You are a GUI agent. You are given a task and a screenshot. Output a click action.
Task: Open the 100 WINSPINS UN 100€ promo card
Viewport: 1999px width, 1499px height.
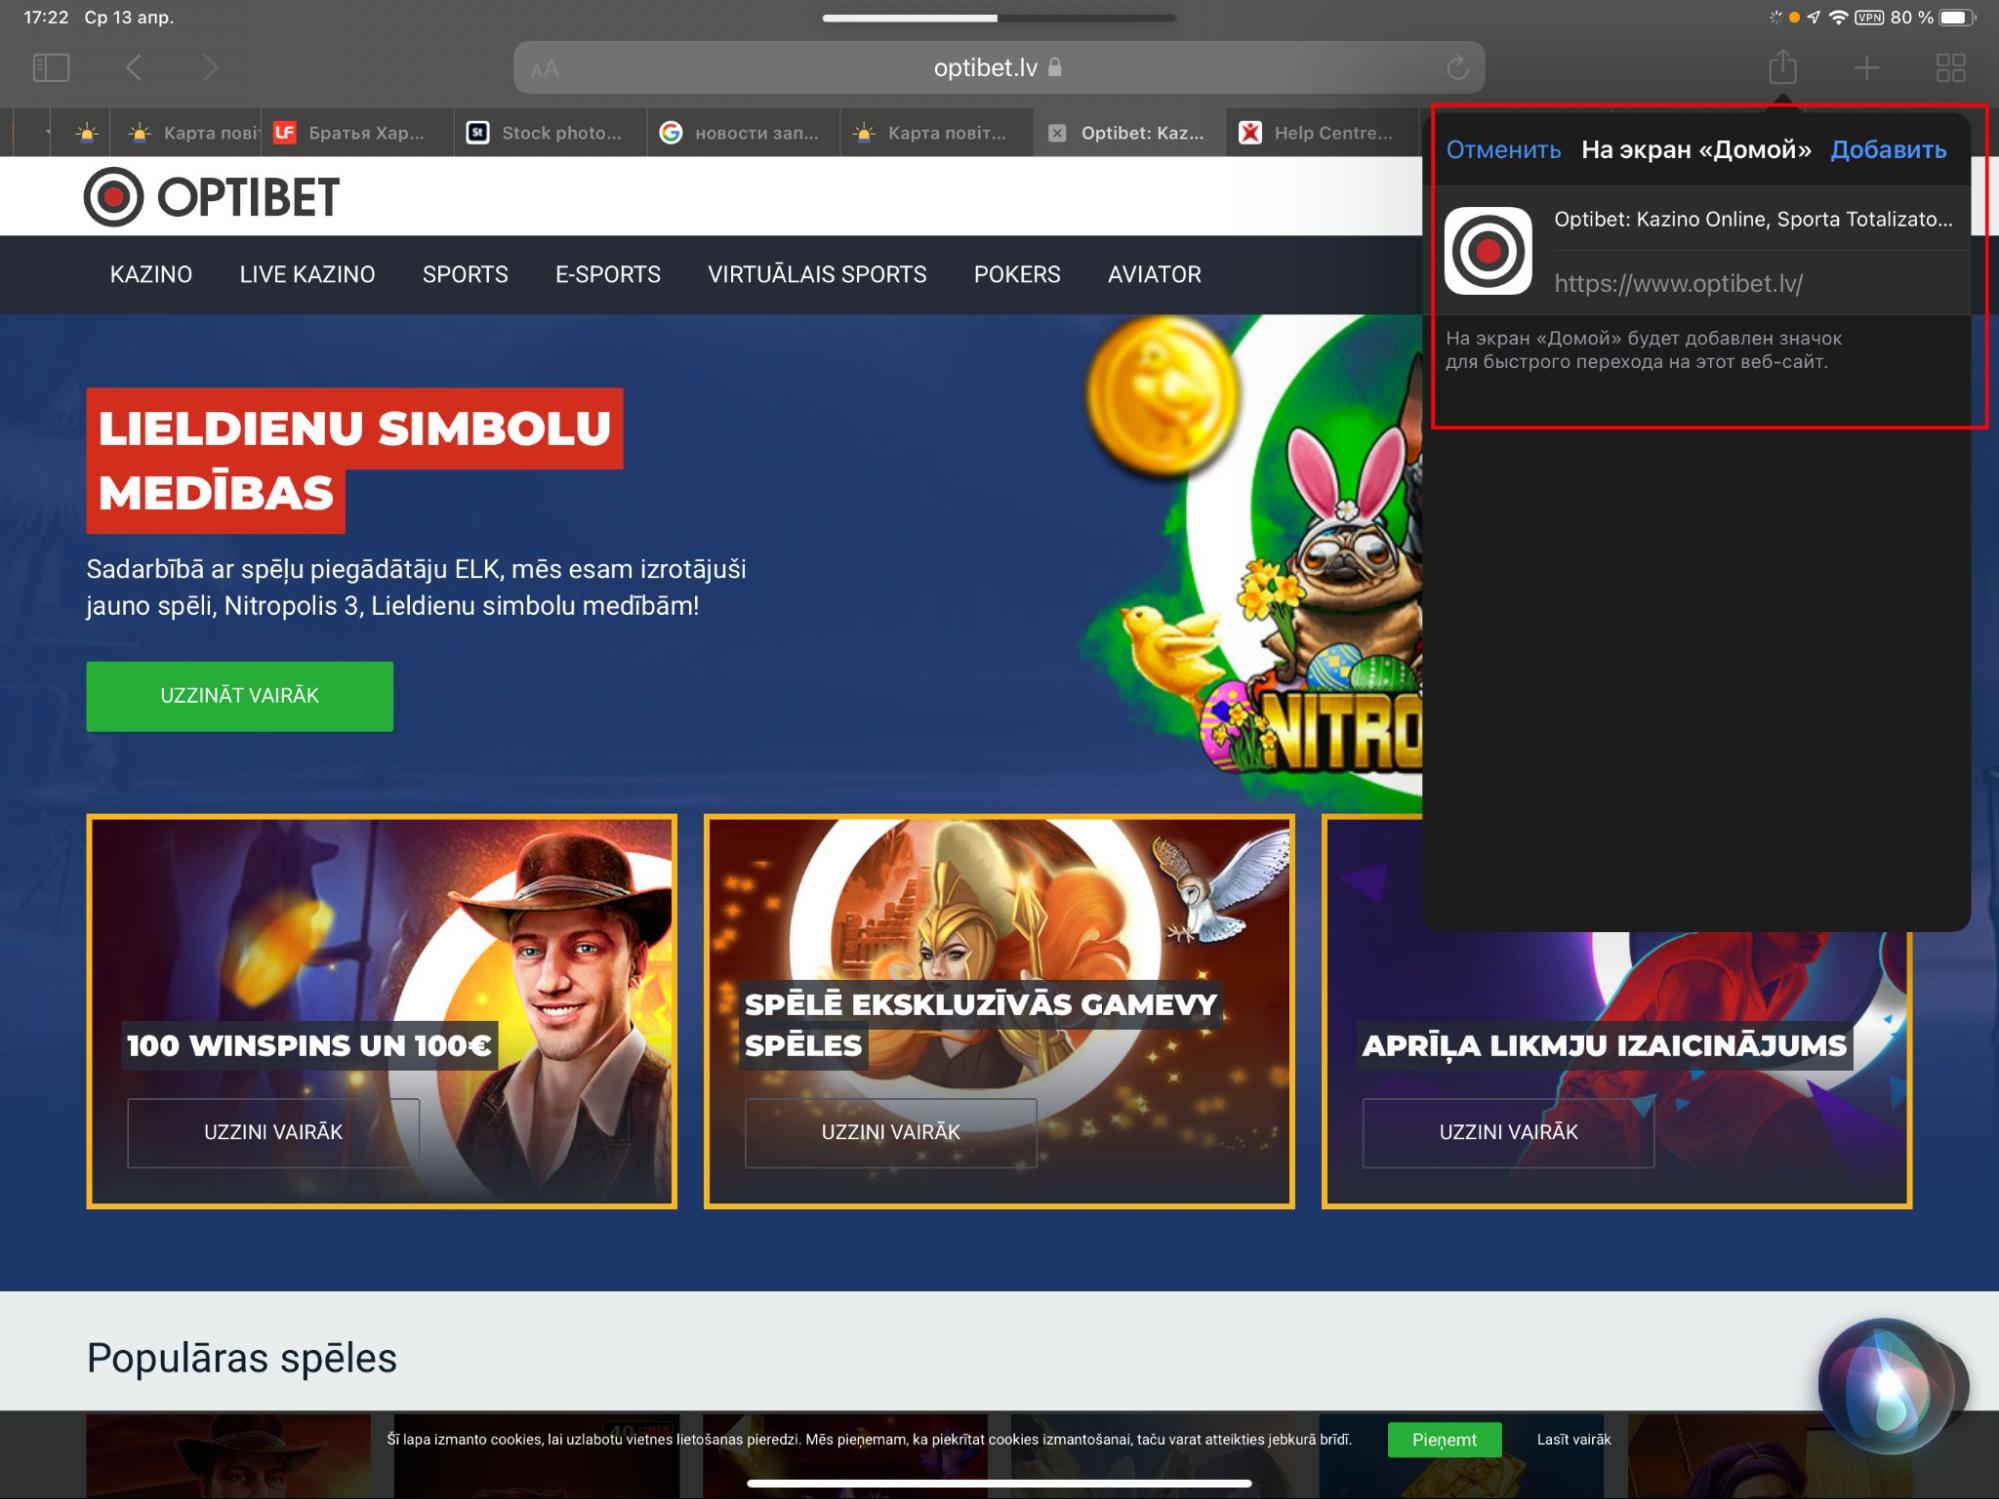pos(382,1011)
